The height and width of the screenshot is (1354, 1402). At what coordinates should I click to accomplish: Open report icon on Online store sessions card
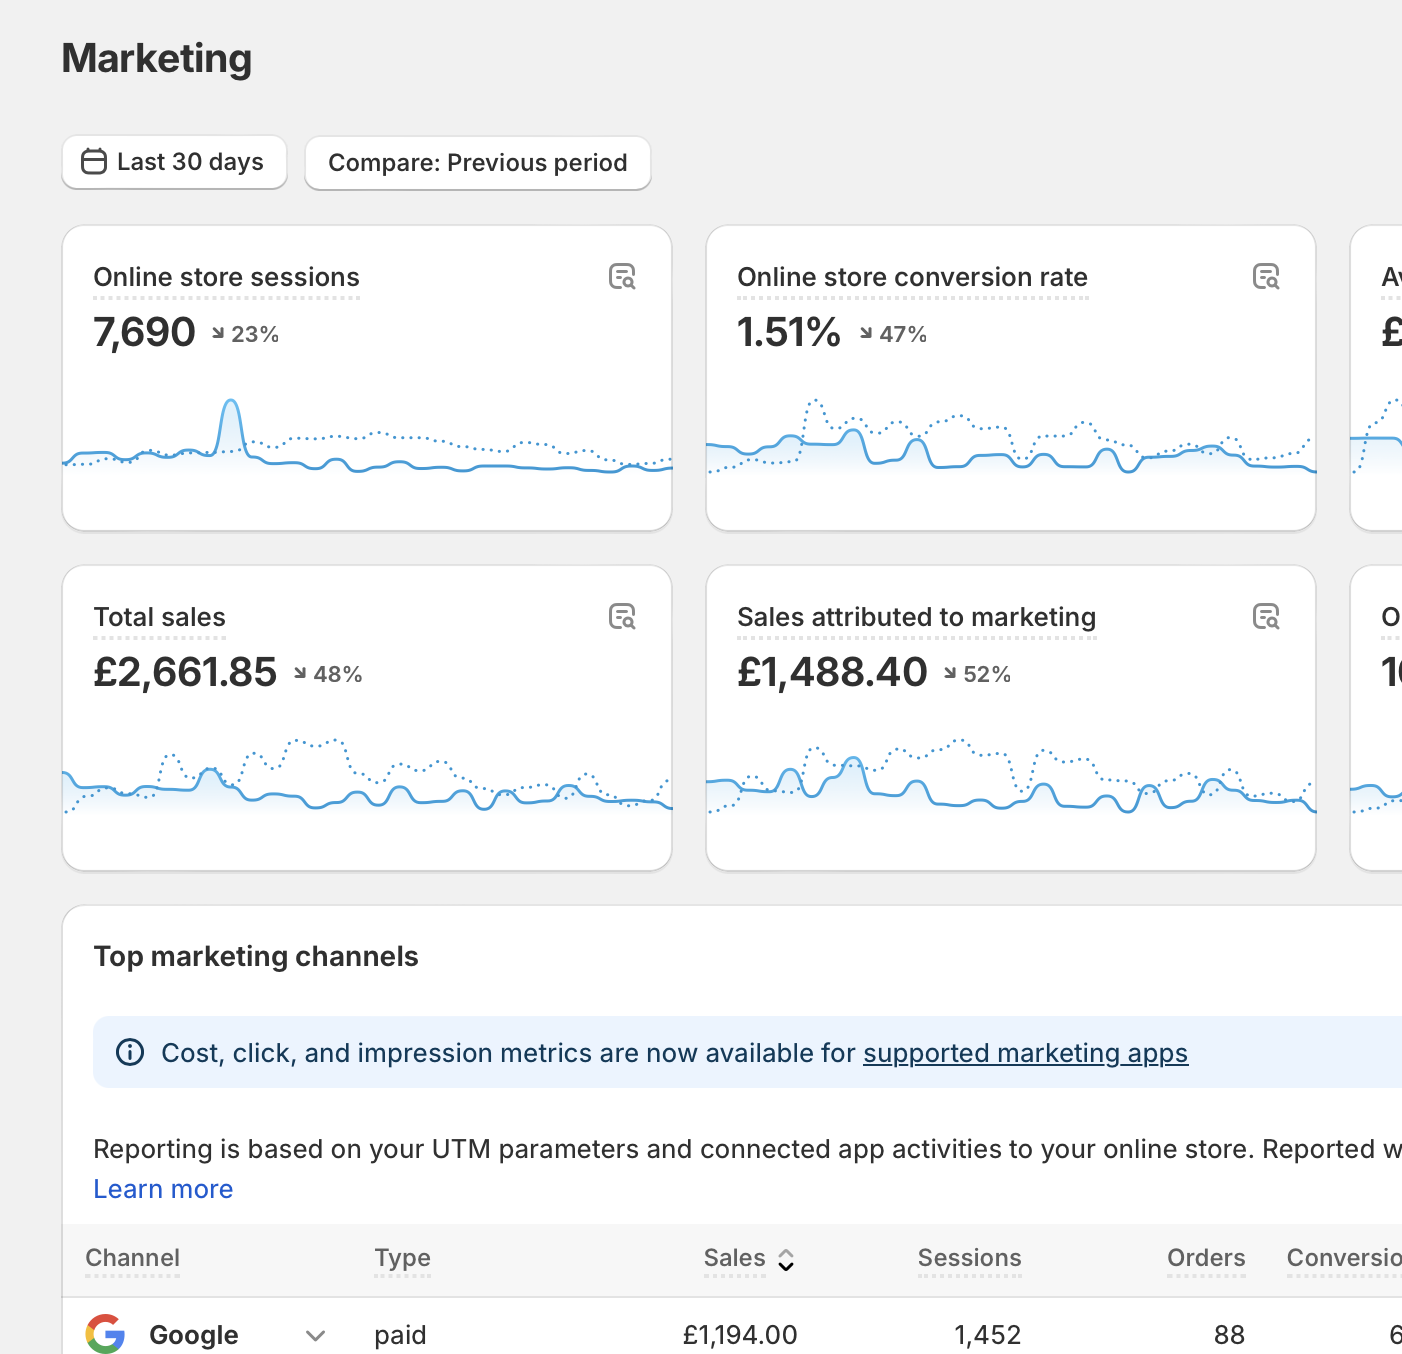tap(622, 277)
